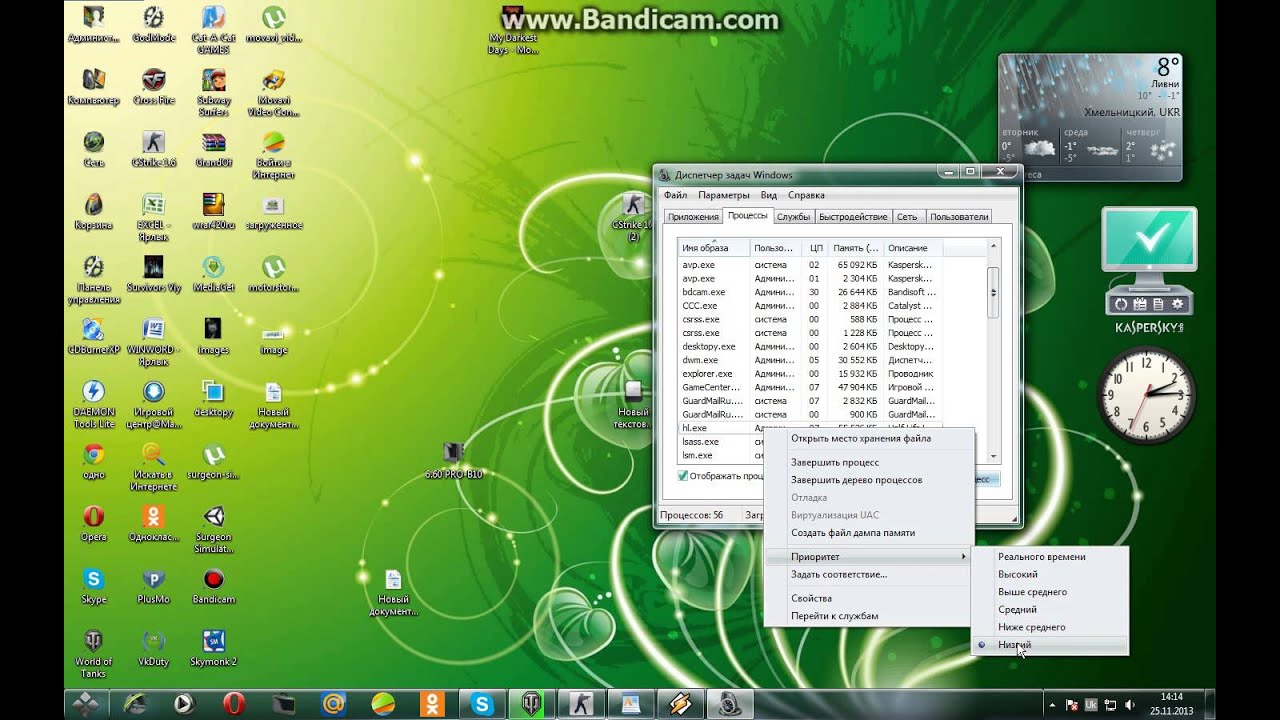
Task: Open the GodMode desktop icon
Action: [x=153, y=25]
